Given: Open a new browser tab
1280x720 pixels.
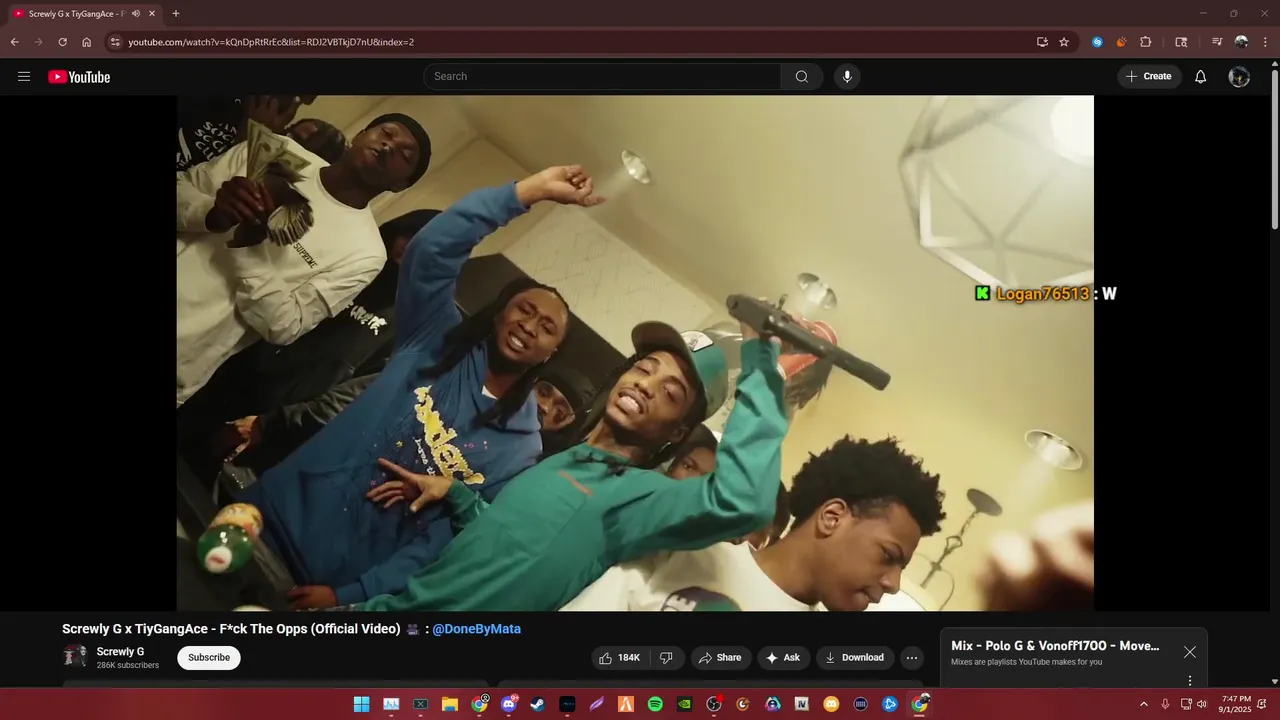Looking at the screenshot, I should [176, 14].
